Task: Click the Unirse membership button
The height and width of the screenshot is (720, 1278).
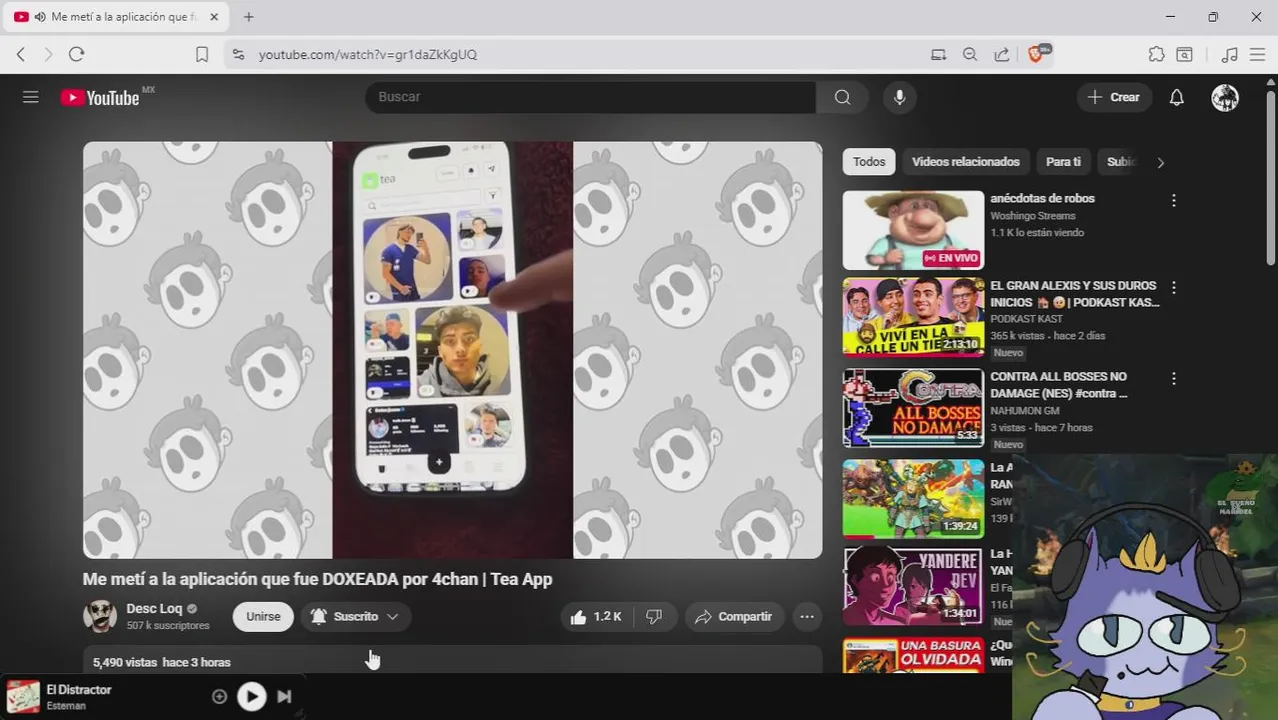Action: (x=263, y=617)
